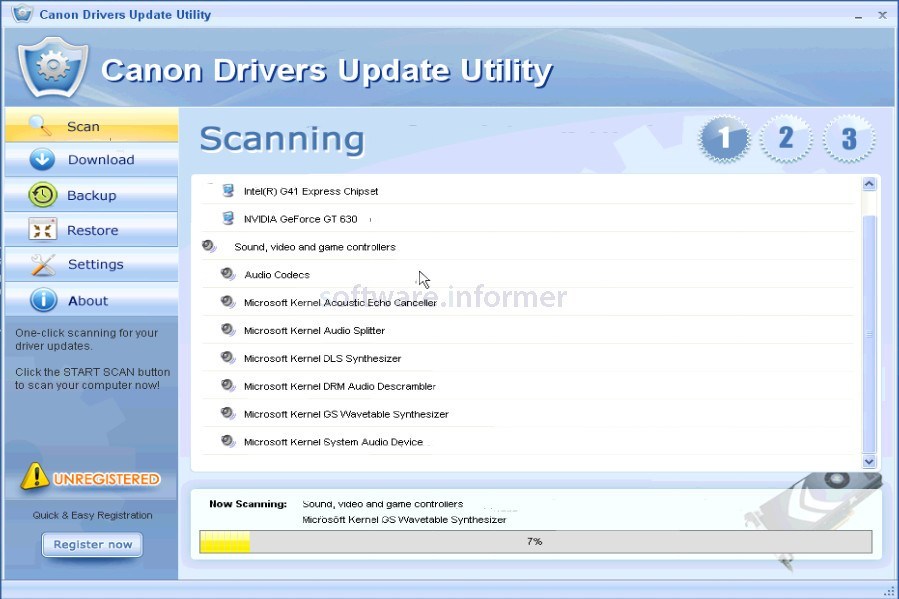The height and width of the screenshot is (599, 899).
Task: Click step 3 badge
Action: [x=849, y=138]
